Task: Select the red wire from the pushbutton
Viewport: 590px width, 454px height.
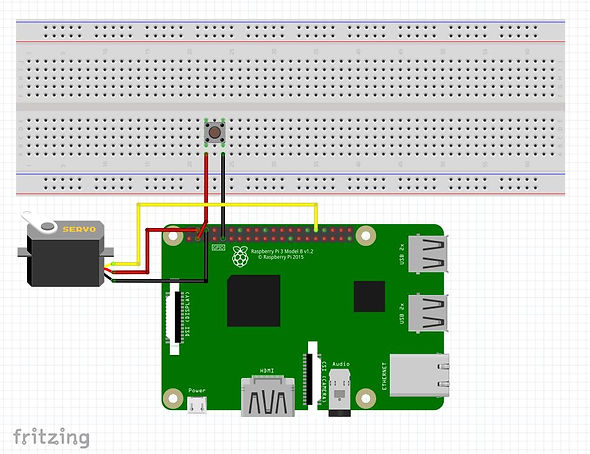Action: tap(206, 189)
